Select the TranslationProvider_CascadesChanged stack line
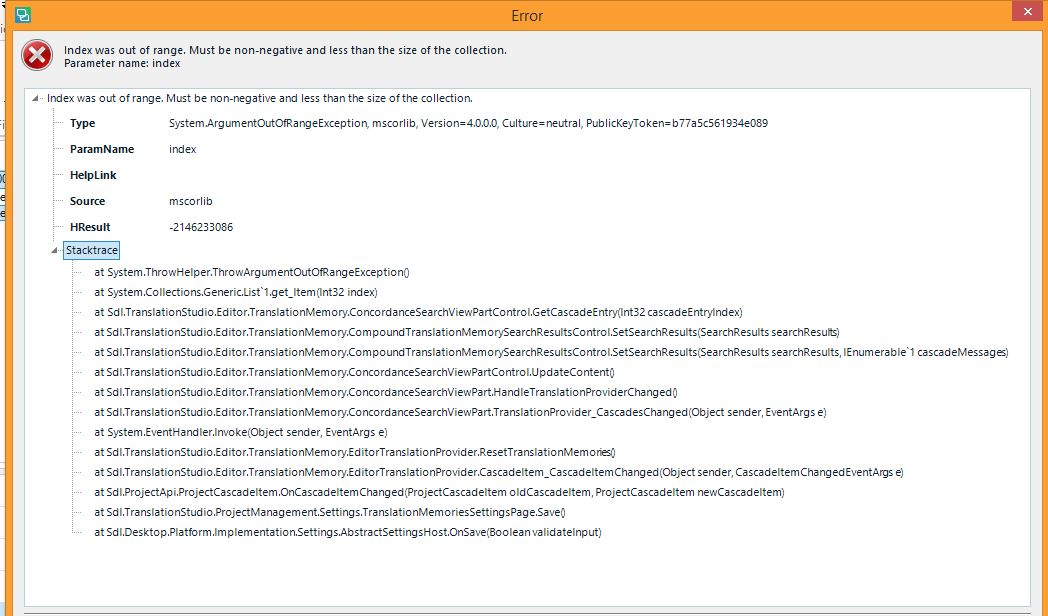The height and width of the screenshot is (616, 1048). click(460, 413)
